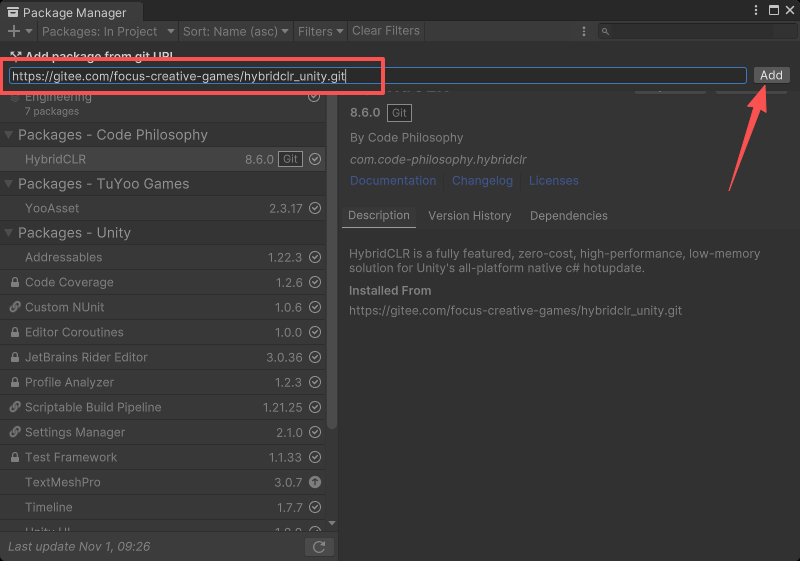Click the package search field
Viewport: 800px width, 561px height.
697,32
